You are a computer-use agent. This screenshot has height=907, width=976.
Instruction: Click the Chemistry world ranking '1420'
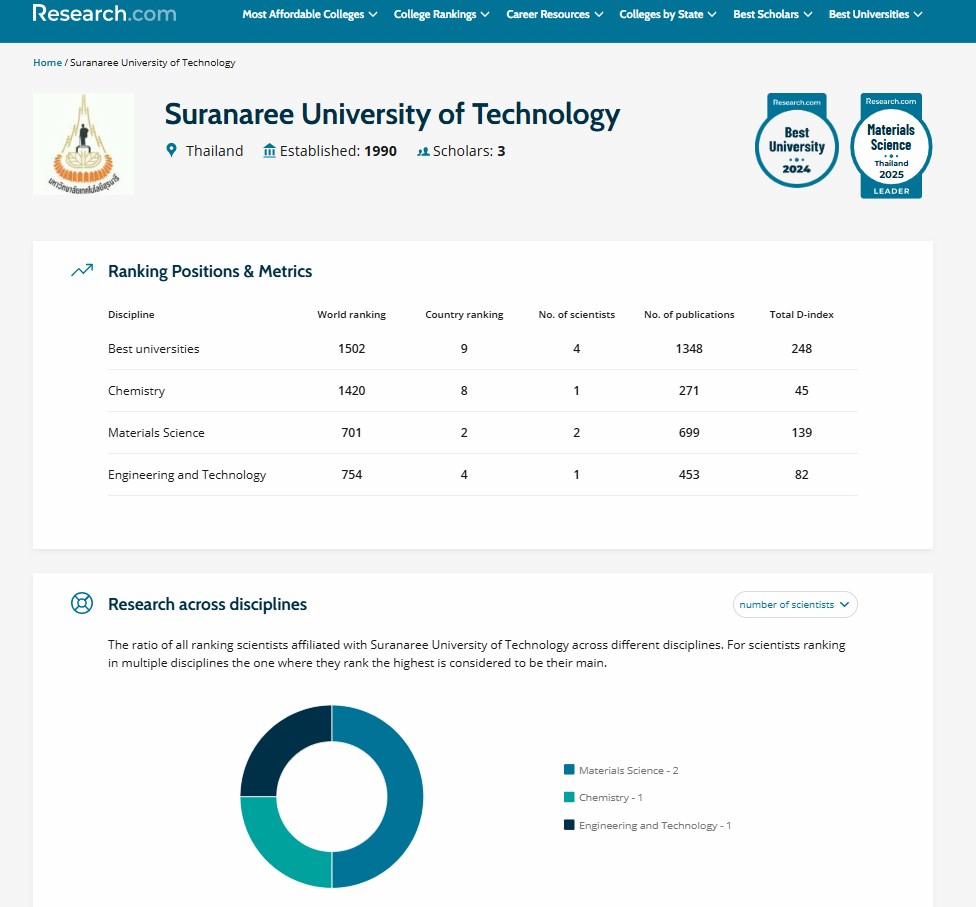pyautogui.click(x=352, y=390)
